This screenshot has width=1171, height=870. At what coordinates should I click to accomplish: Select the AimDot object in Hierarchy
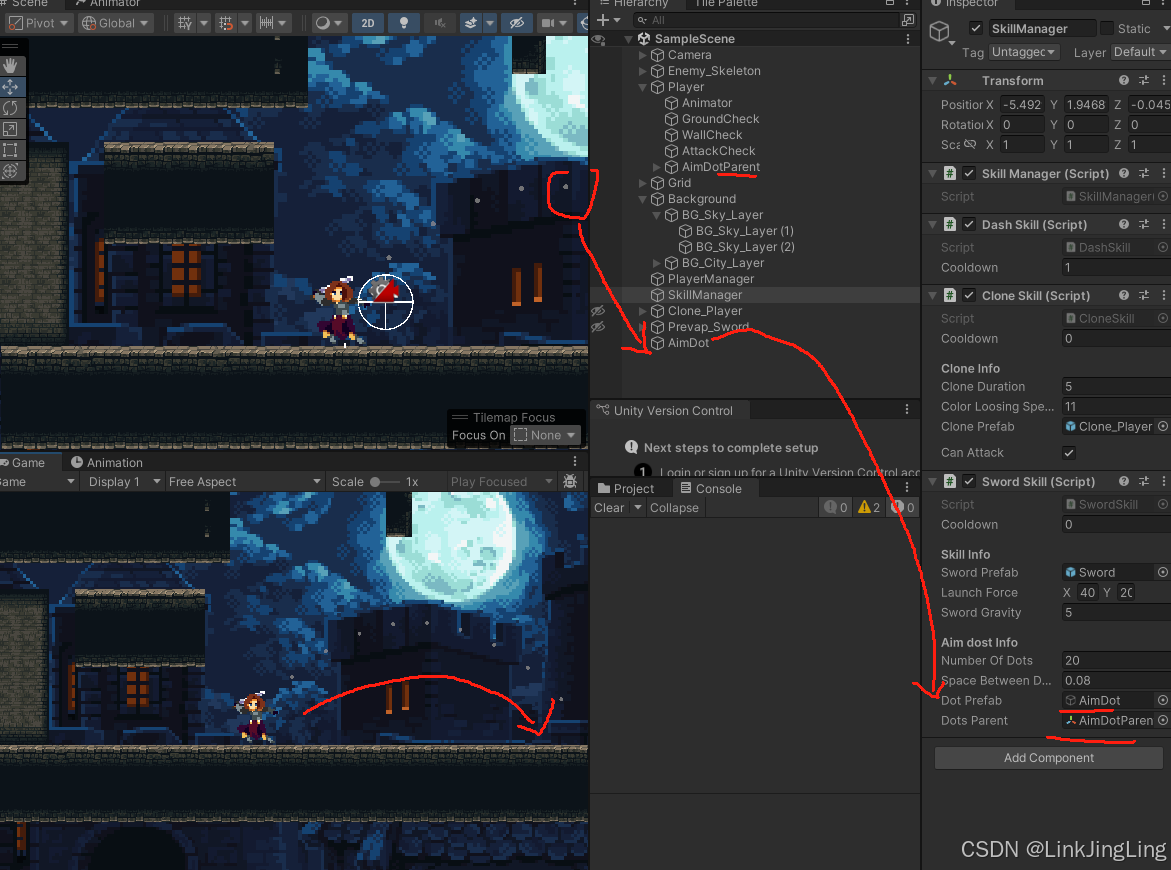[x=688, y=344]
